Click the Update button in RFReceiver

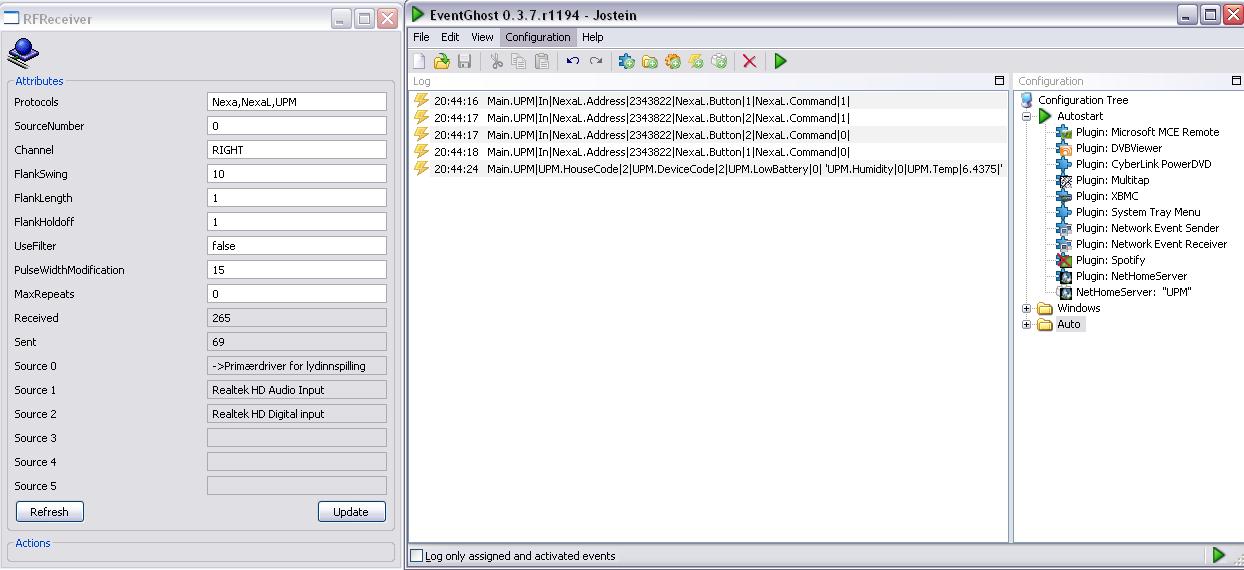coord(351,511)
